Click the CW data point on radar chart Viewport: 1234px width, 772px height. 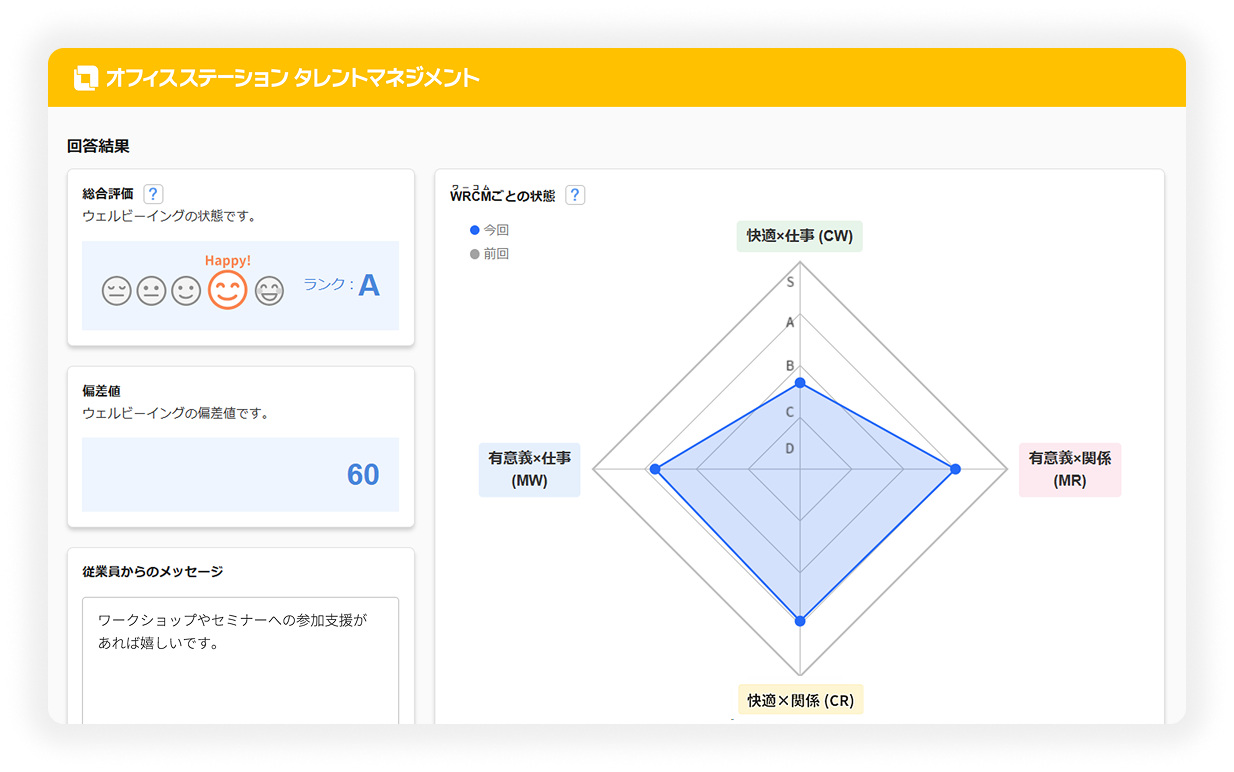click(x=799, y=383)
